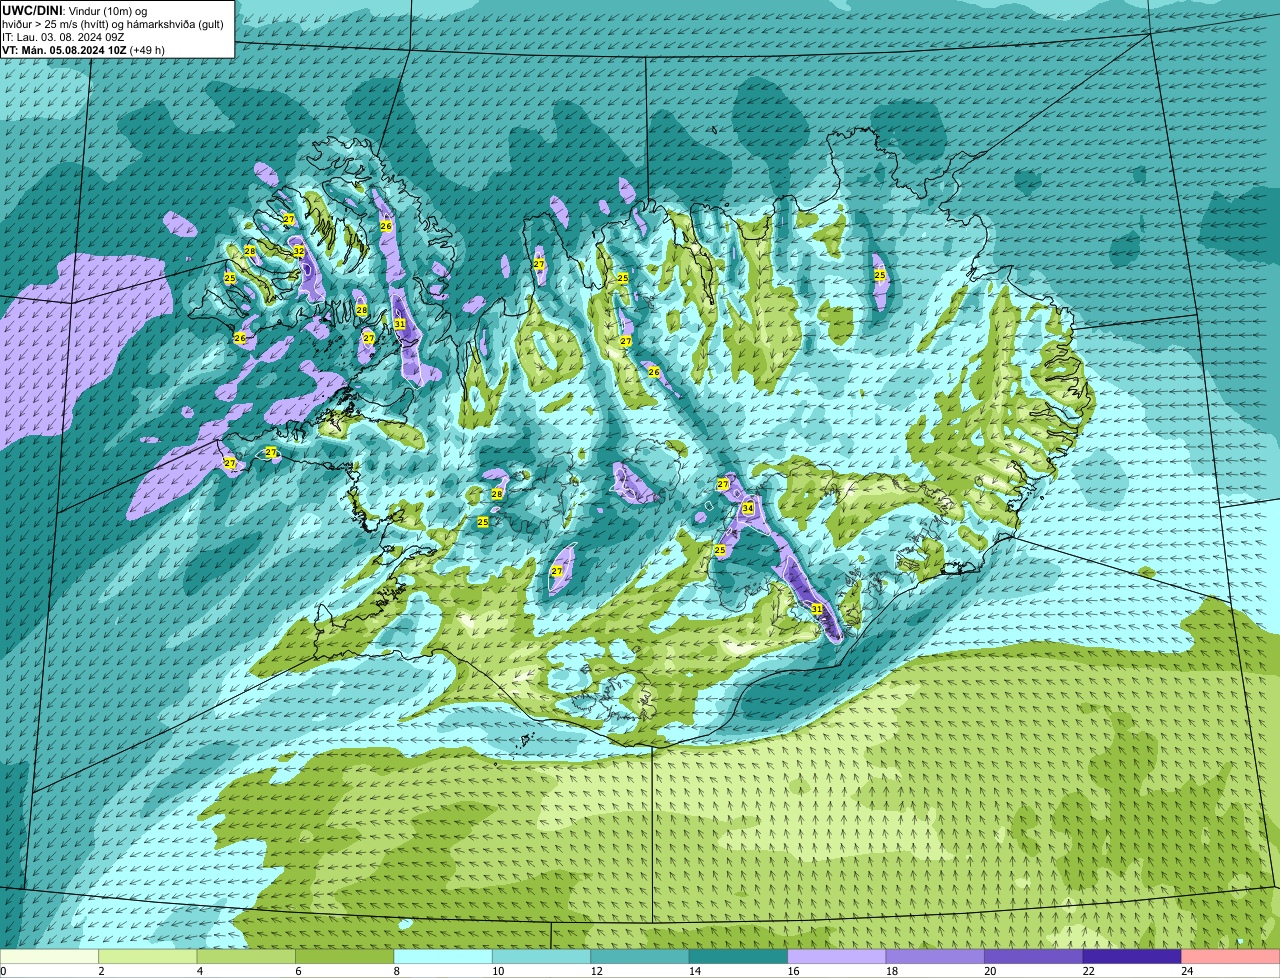
Task: Pick the 8–10 m/s pale cyan legend swatch
Action: click(444, 956)
